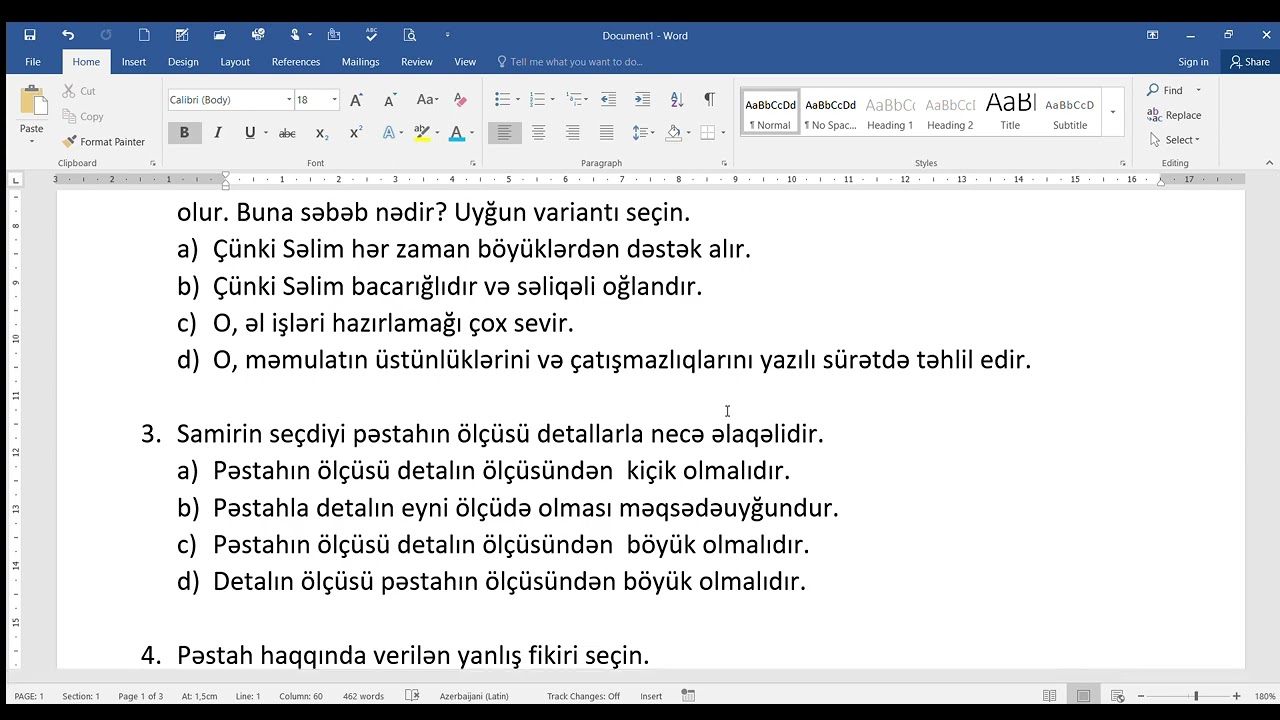Open the font size dropdown
This screenshot has height=720, width=1280.
pyautogui.click(x=334, y=100)
